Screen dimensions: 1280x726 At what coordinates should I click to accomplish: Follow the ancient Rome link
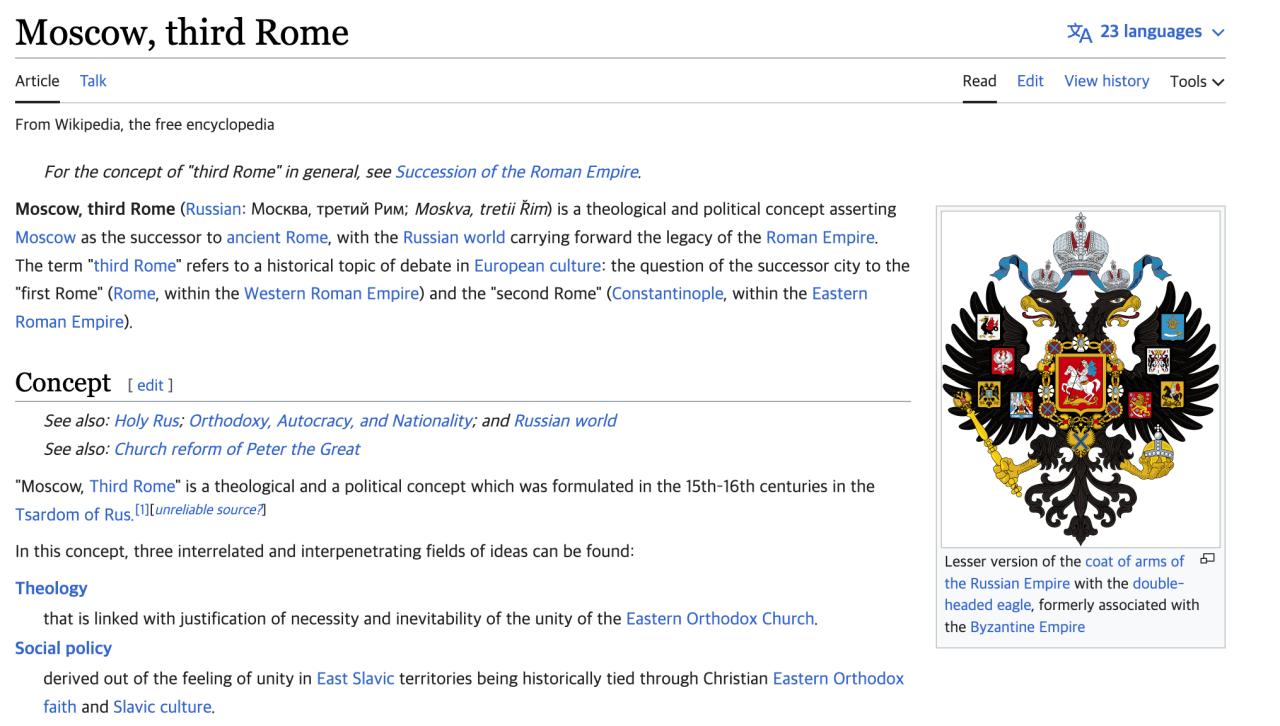[277, 238]
